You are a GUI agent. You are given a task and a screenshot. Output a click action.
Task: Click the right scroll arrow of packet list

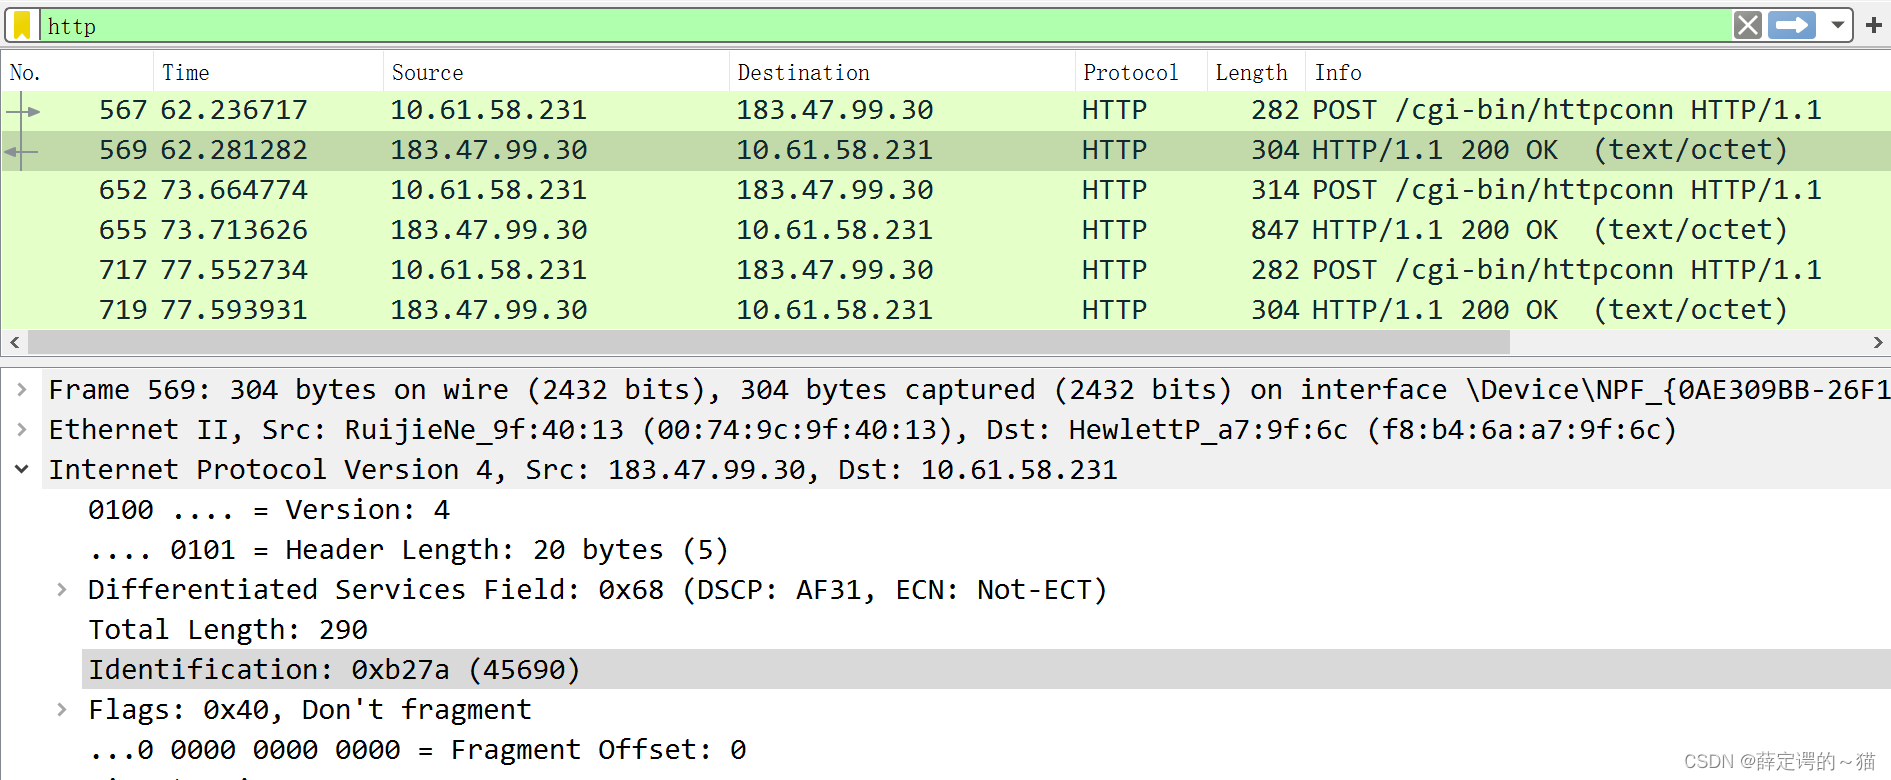point(1877,343)
